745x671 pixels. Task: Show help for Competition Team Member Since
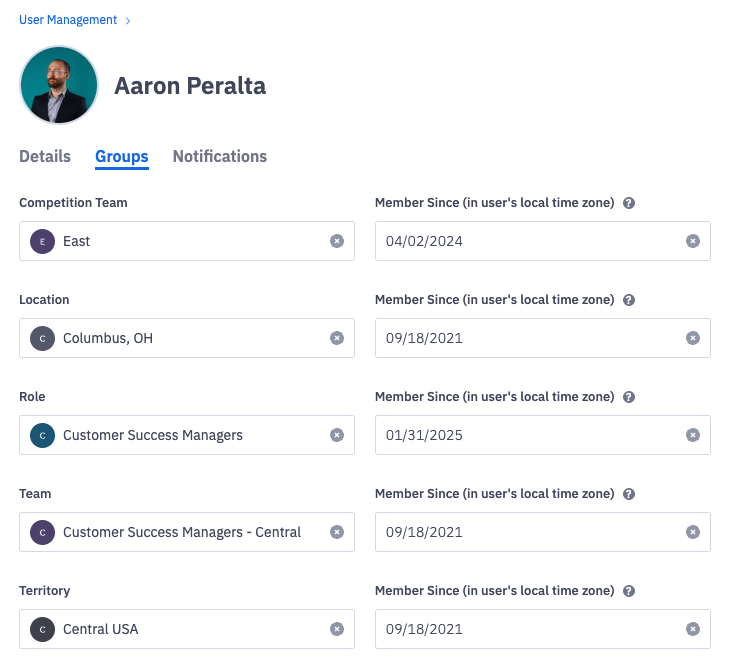[x=629, y=203]
